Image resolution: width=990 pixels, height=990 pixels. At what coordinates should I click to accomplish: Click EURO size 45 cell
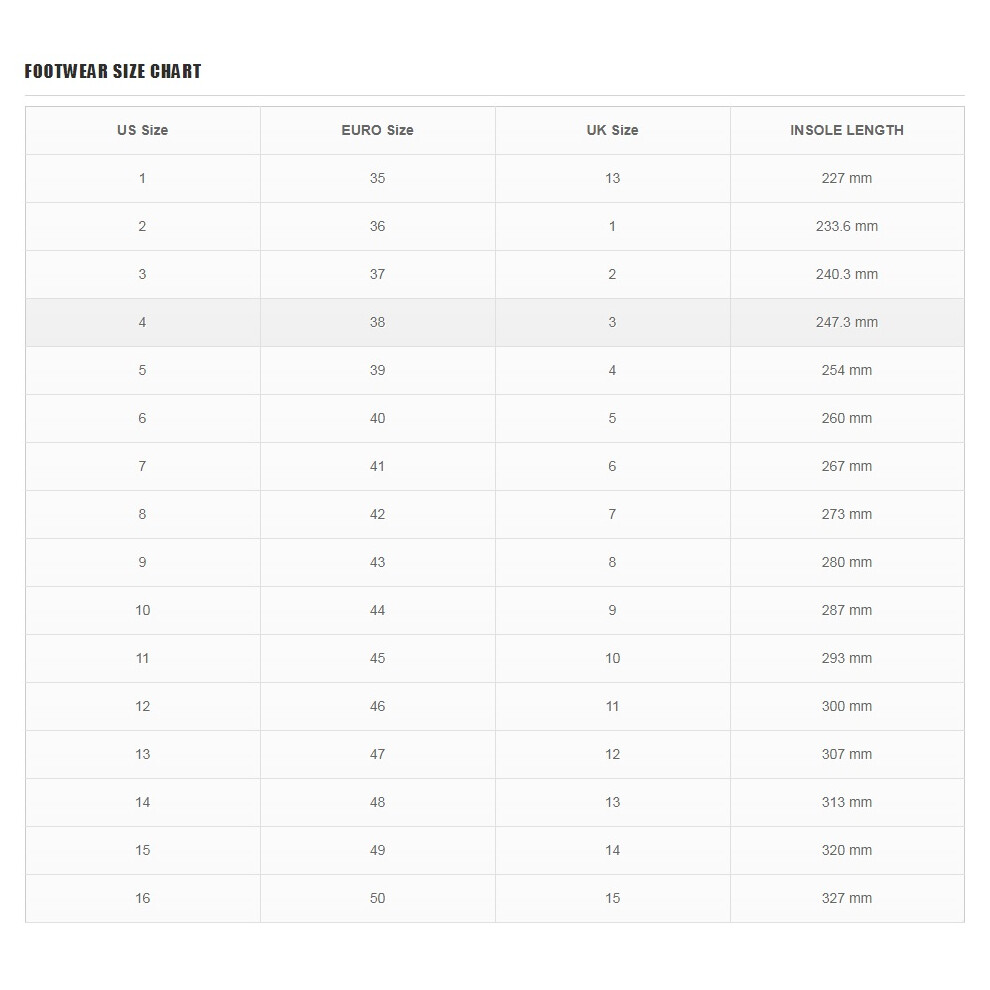(x=378, y=659)
